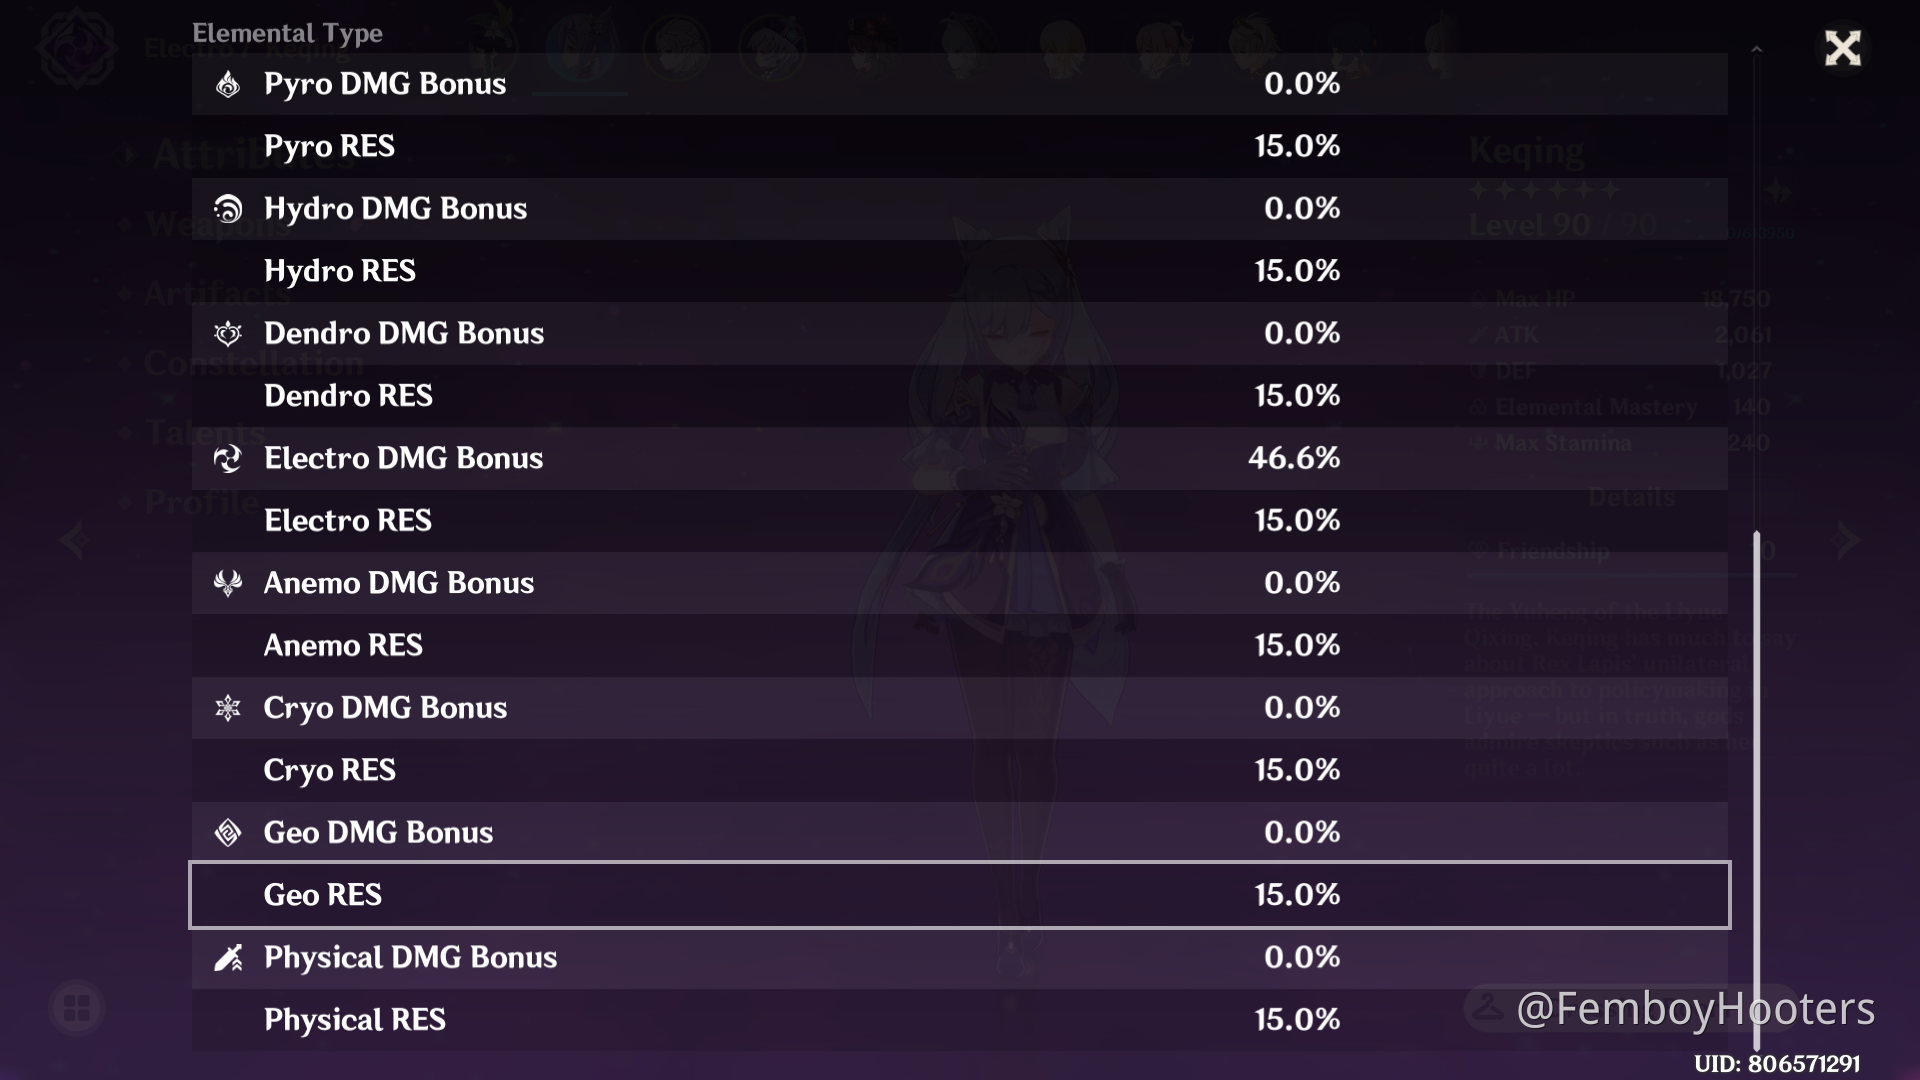Click the Hydro RES stat row
Viewport: 1920px width, 1080px height.
(x=958, y=271)
